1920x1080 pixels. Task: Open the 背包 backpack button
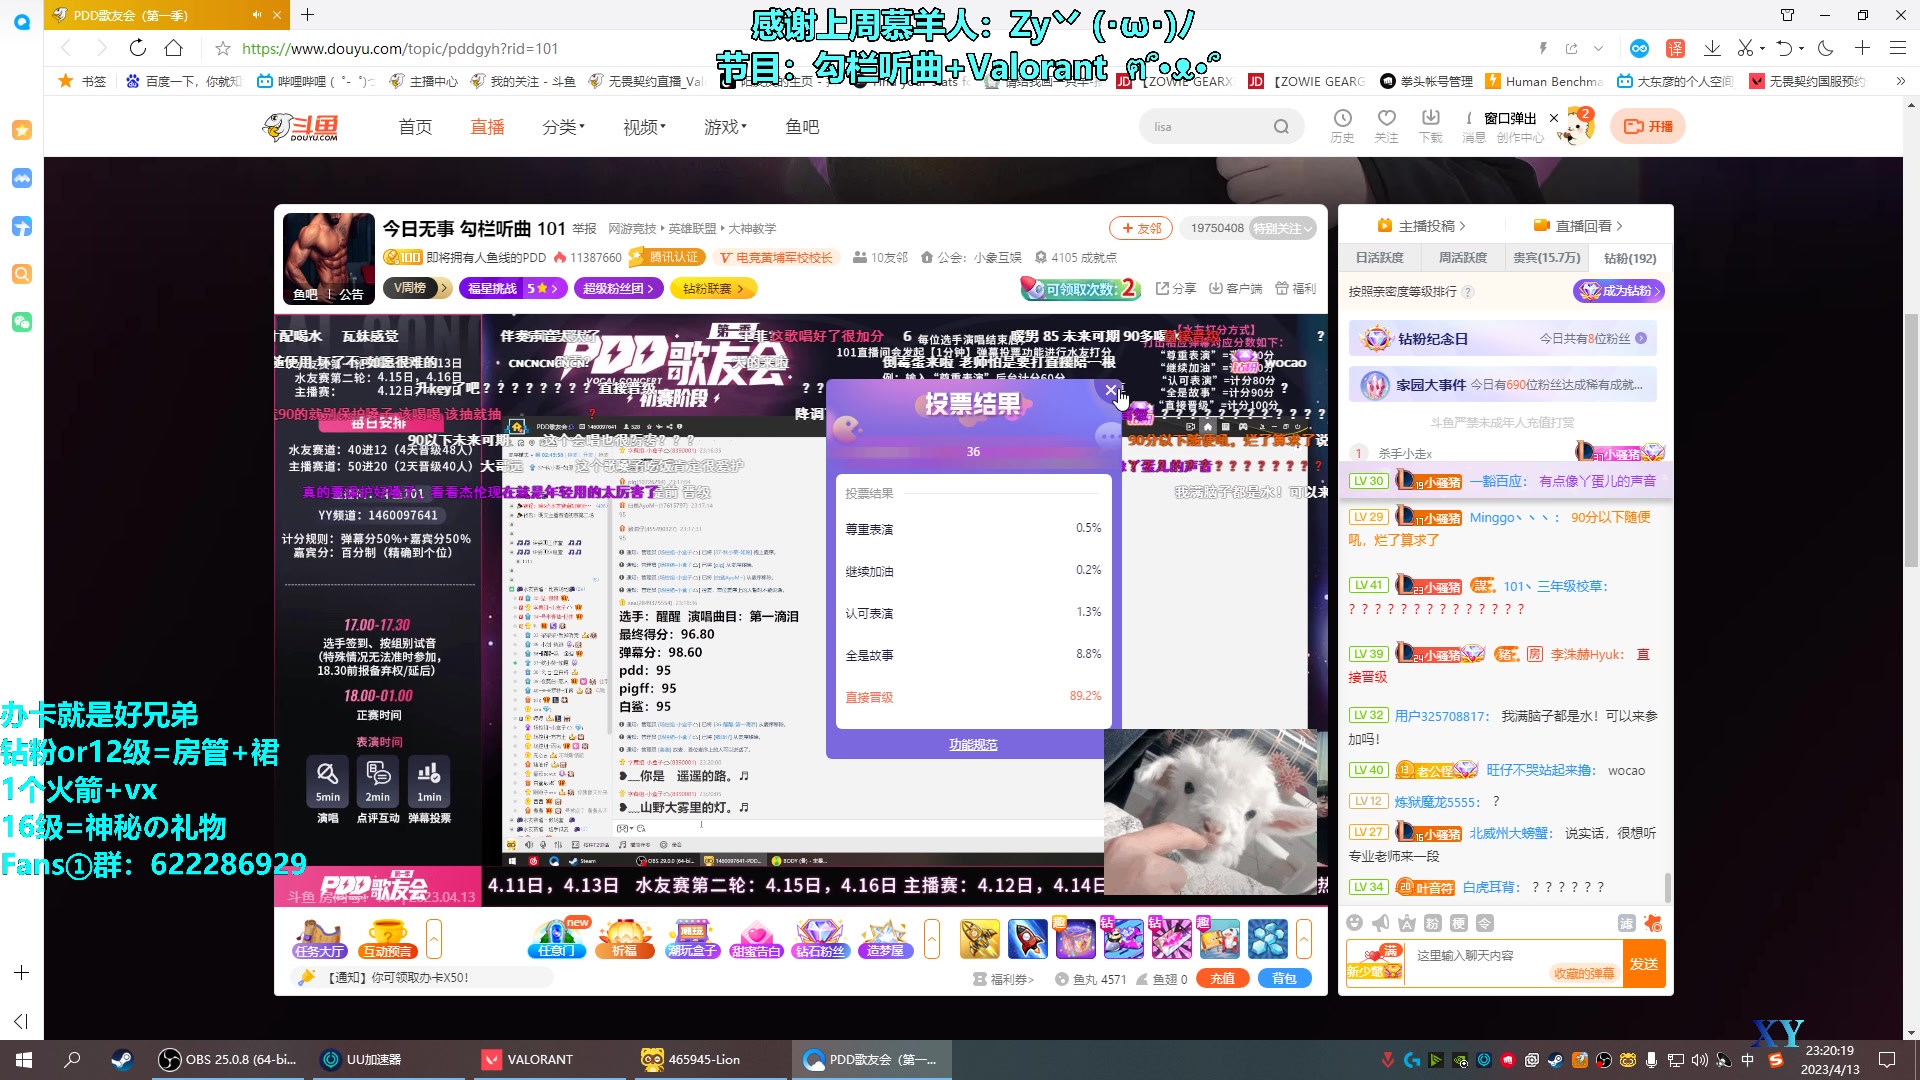(1284, 979)
